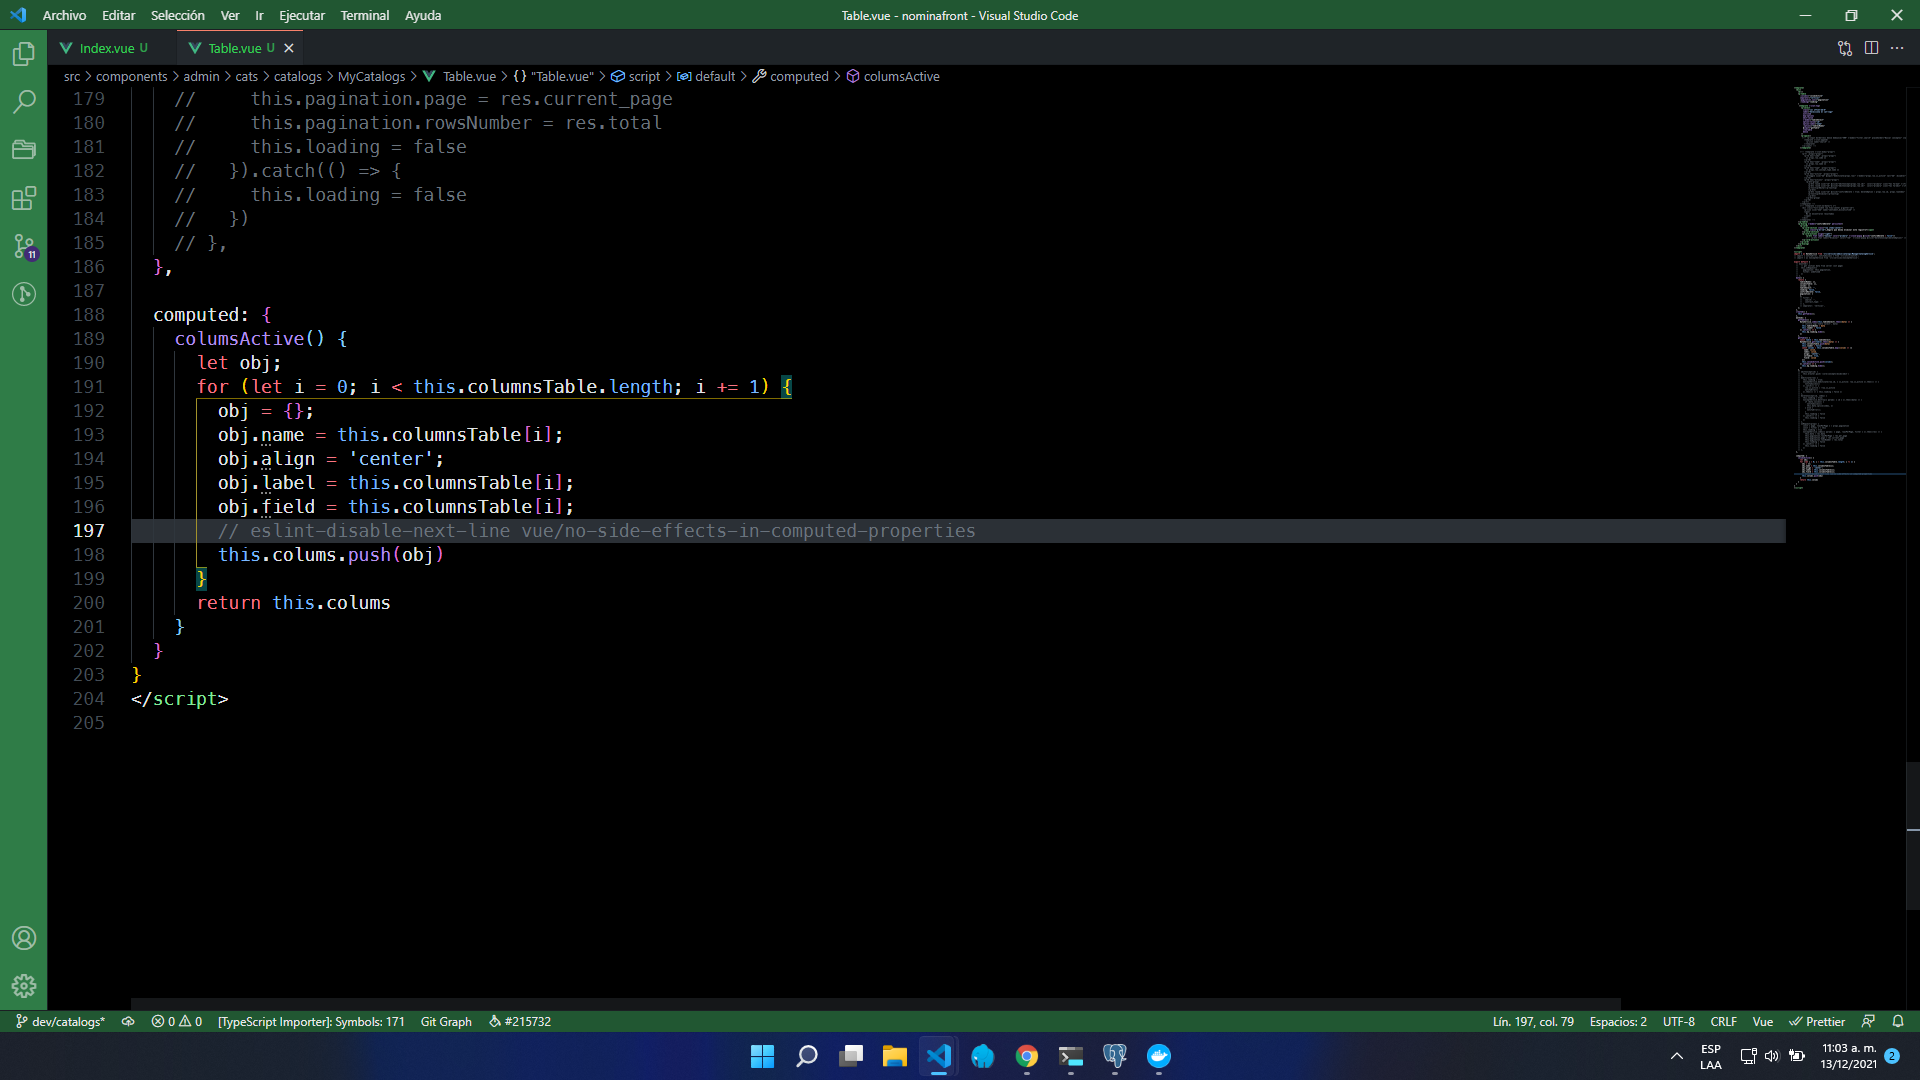The image size is (1920, 1080).
Task: Open the Ayuda menu
Action: (423, 15)
